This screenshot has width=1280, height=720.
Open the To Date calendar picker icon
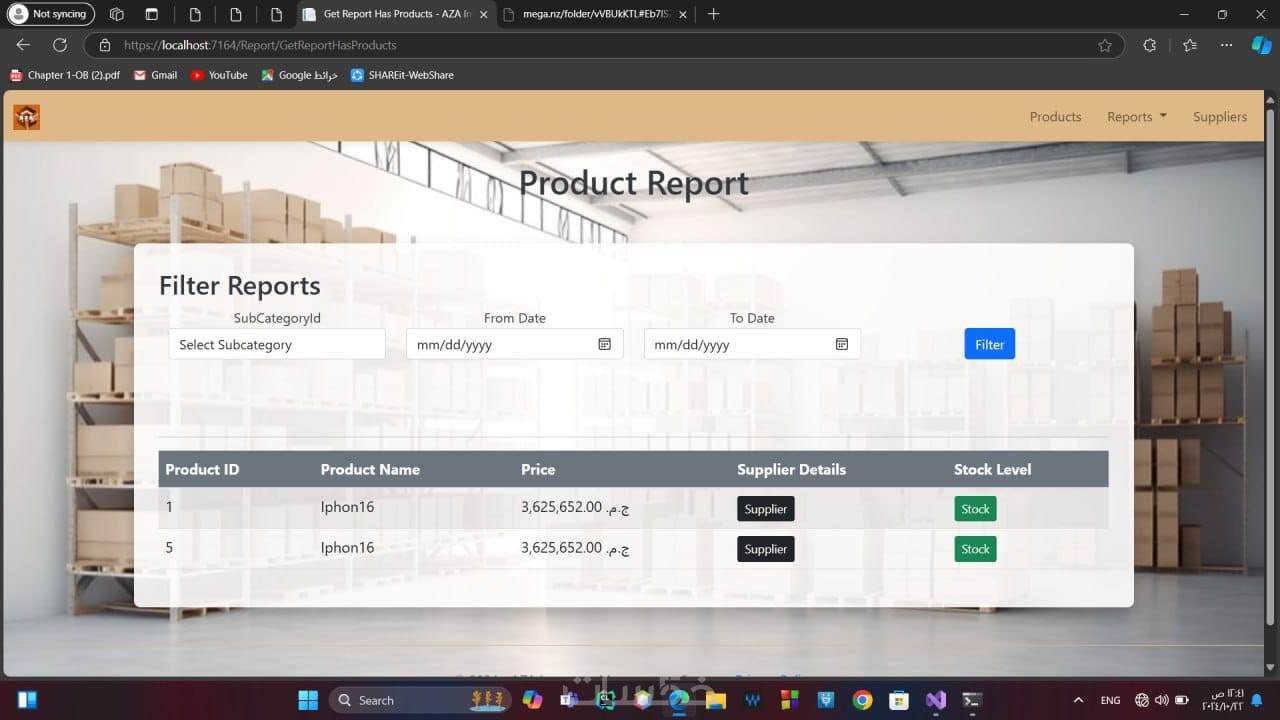coord(842,344)
